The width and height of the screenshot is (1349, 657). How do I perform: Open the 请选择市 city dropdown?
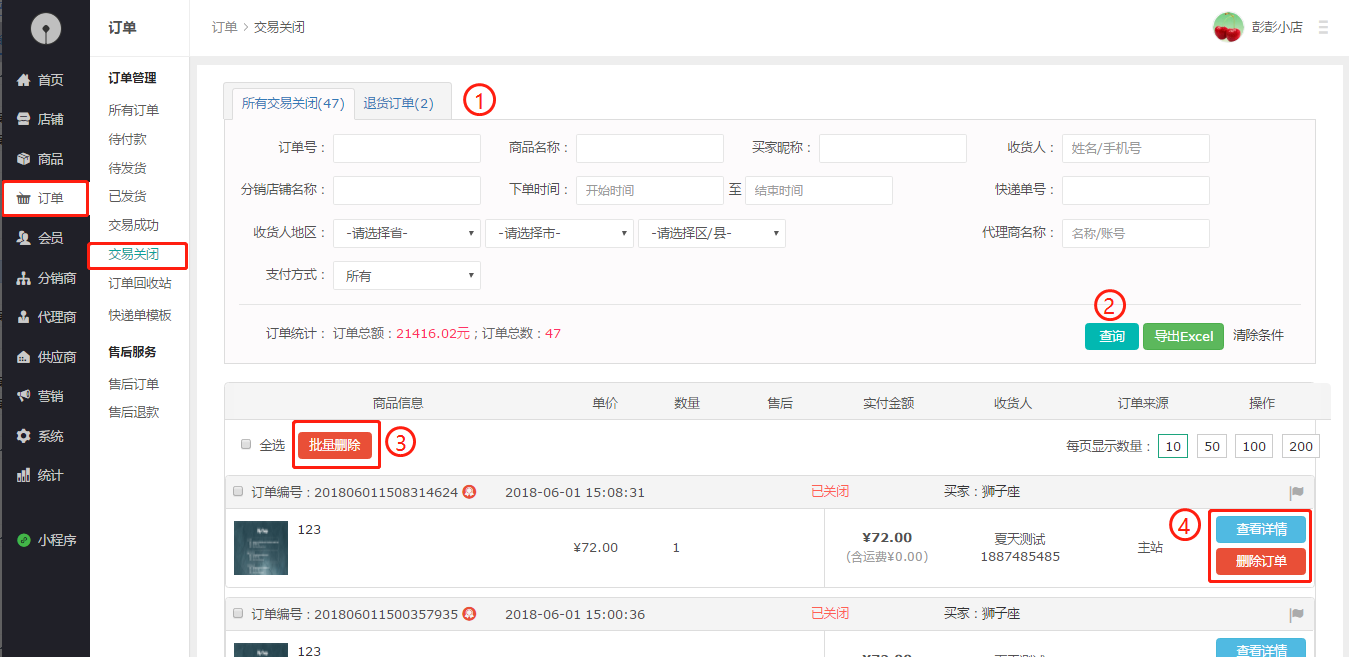[x=559, y=233]
